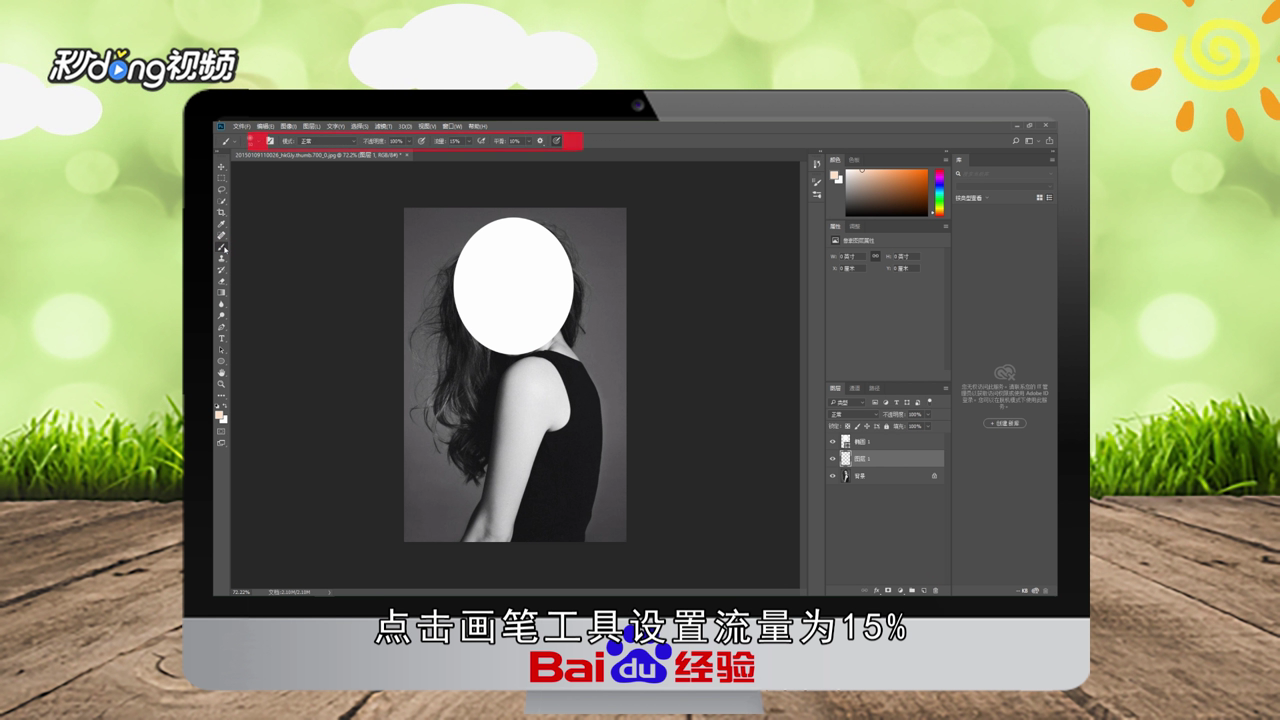Open the smoothing 10% dropdown arrow
Screen dimensions: 1280x720
(529, 141)
